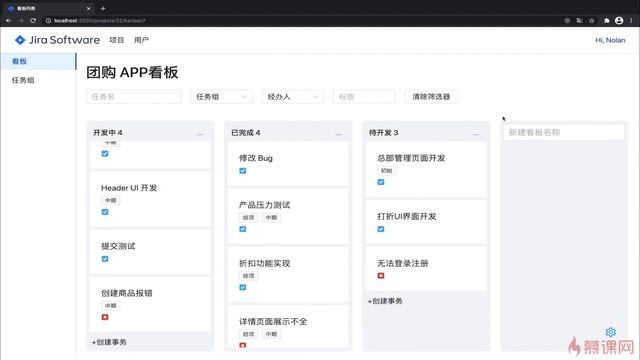
Task: Click the 团购 APP看板 page title
Action: pos(132,72)
